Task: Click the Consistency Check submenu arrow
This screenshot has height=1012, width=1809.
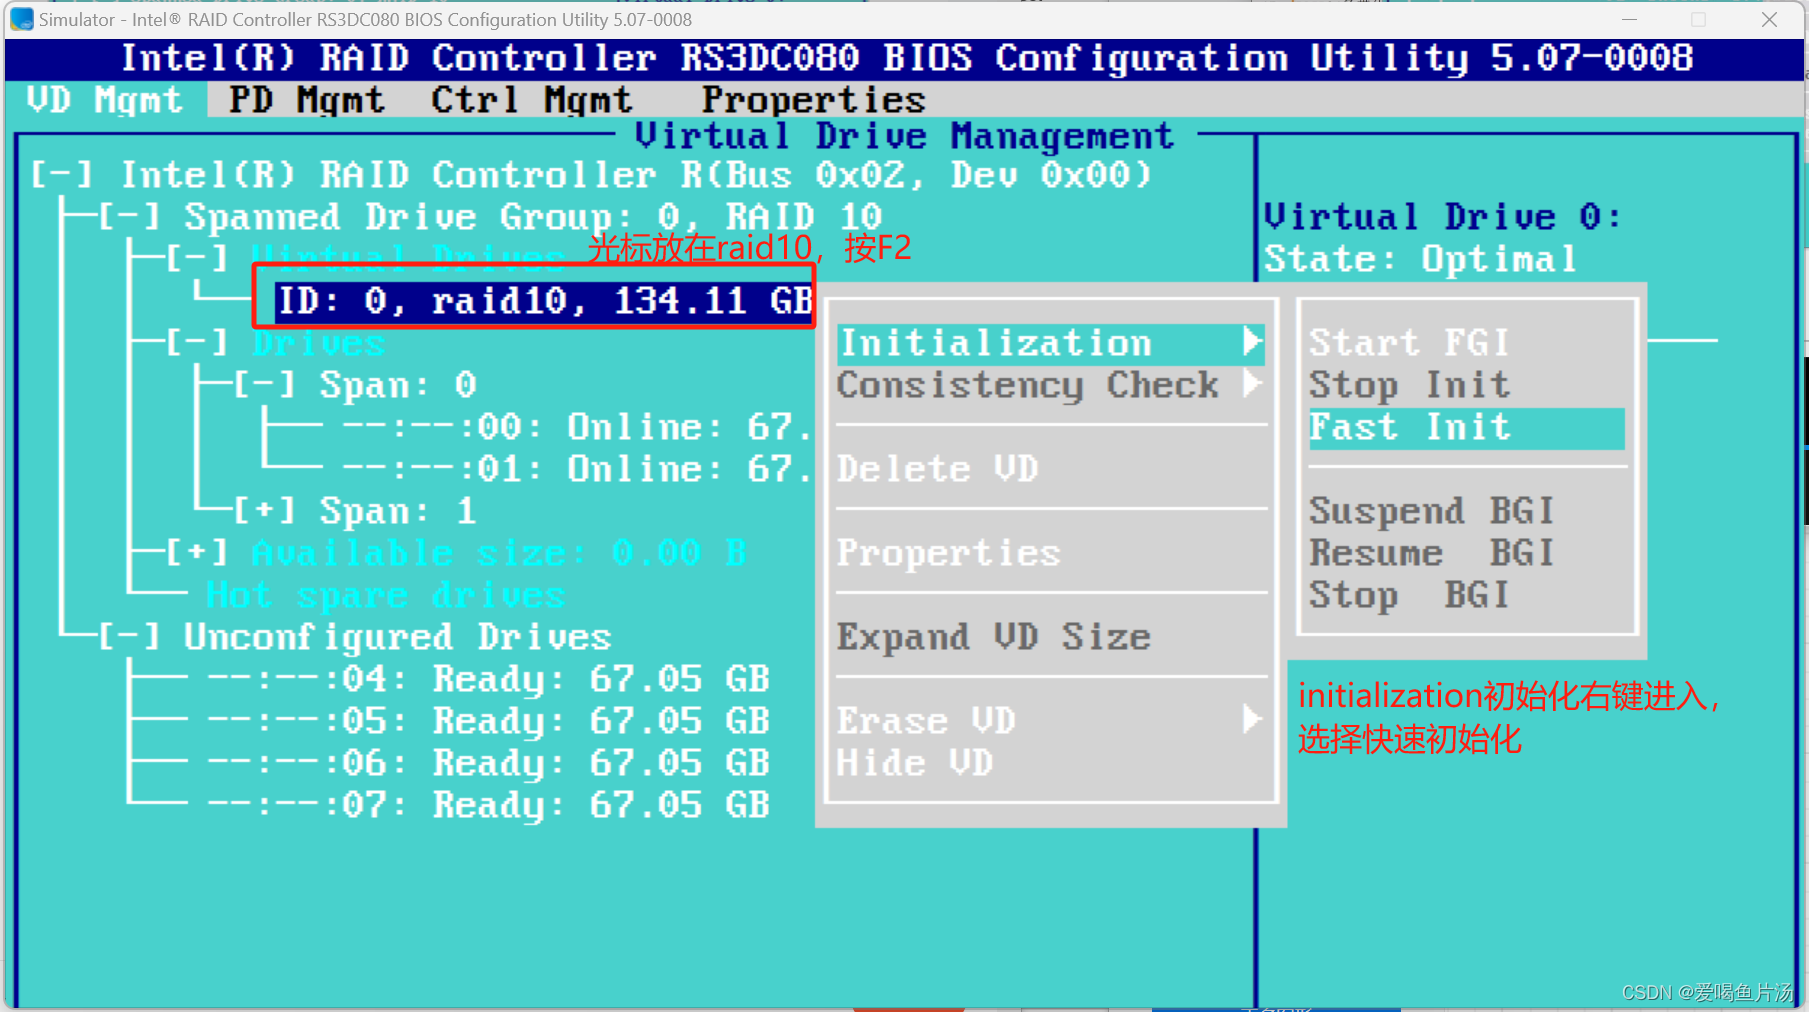Action: point(1252,384)
